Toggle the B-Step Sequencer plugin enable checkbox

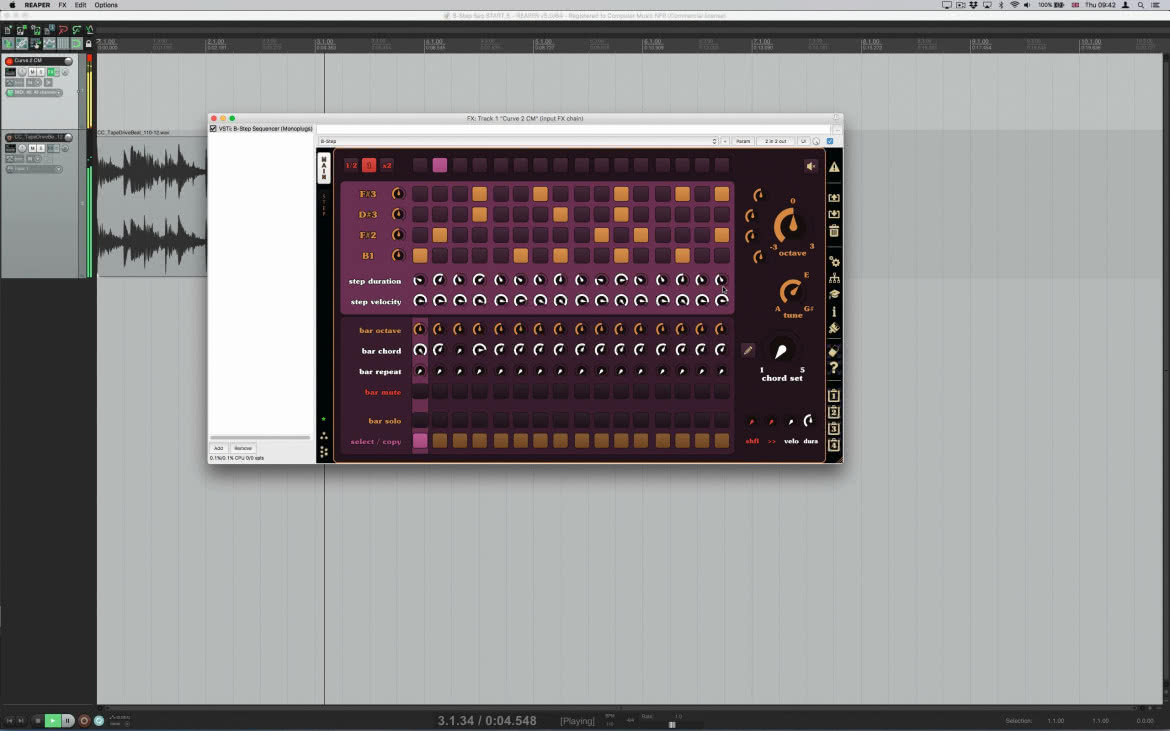tap(213, 128)
